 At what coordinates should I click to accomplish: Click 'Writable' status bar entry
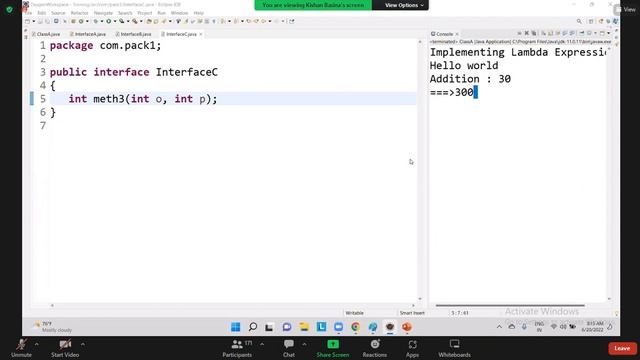coord(354,313)
